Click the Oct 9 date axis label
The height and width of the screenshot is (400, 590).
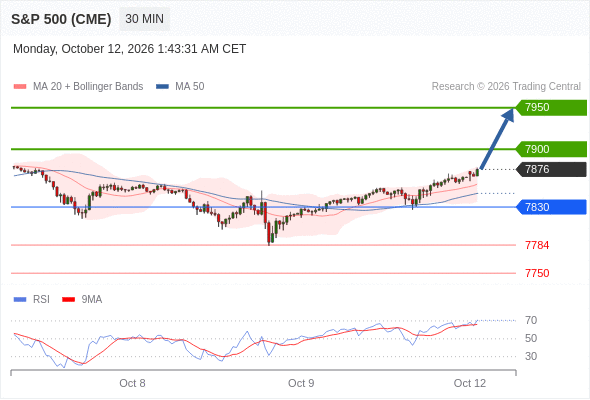click(x=301, y=383)
